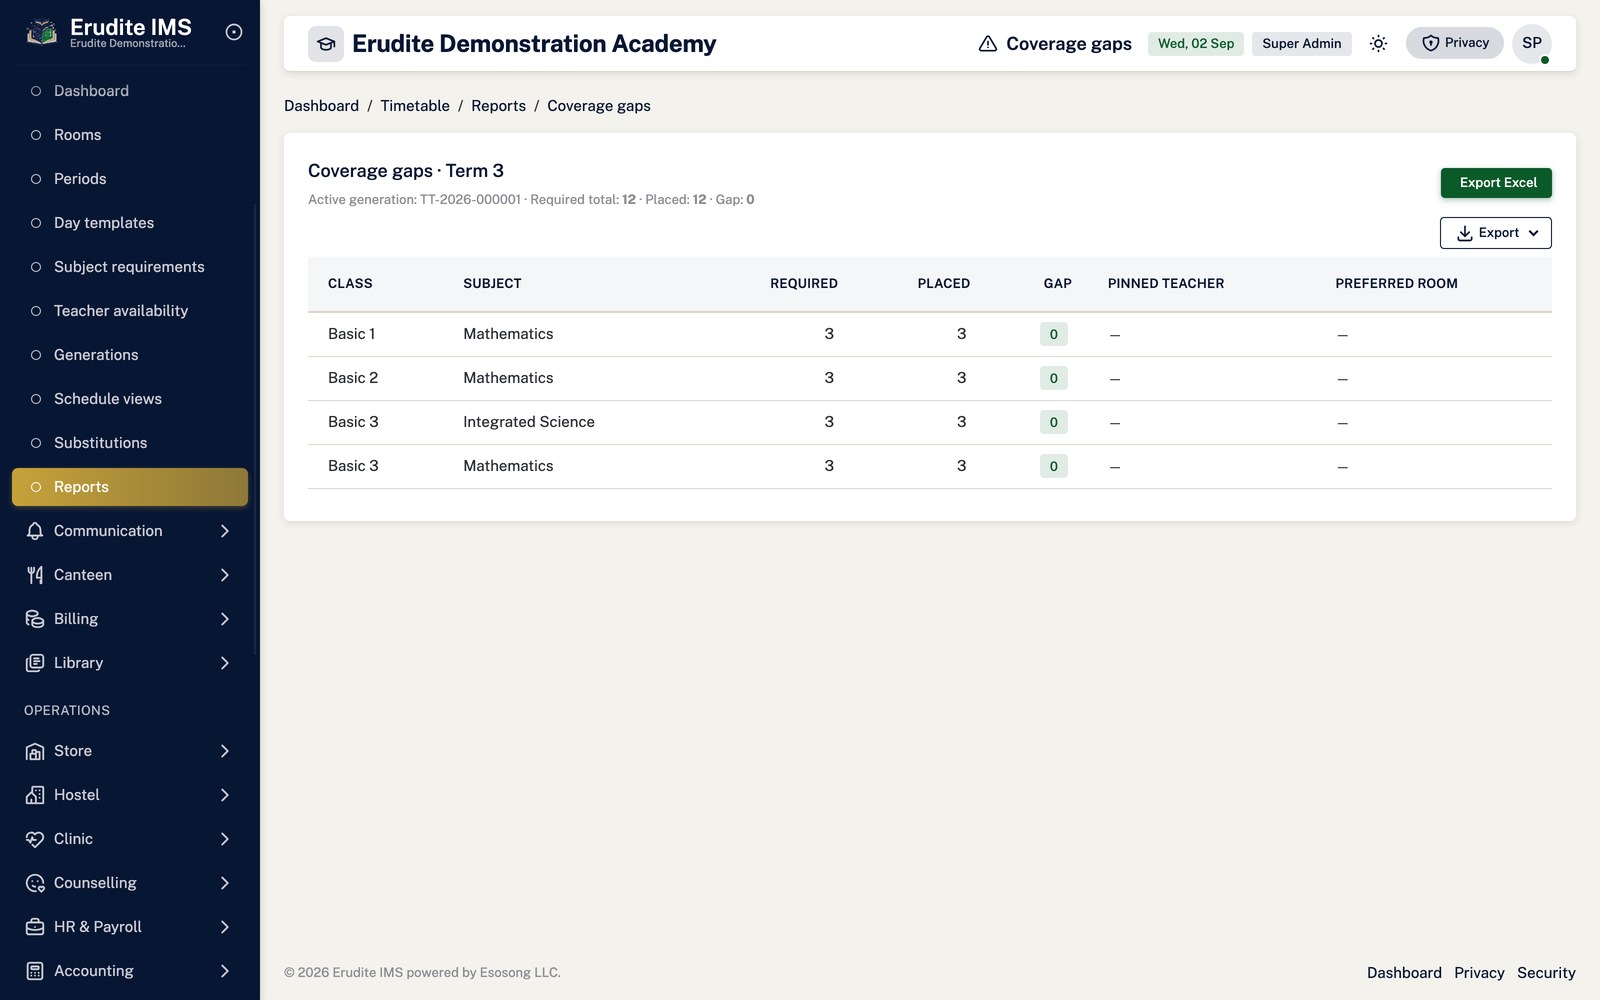This screenshot has height=1000, width=1600.
Task: Click the Canteen fork and knife icon
Action: [35, 575]
